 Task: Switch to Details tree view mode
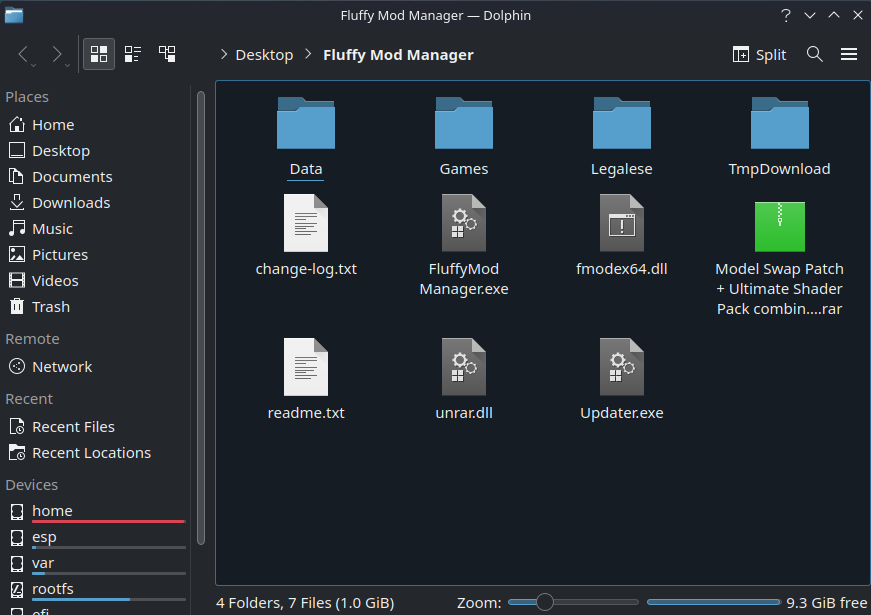[x=167, y=54]
